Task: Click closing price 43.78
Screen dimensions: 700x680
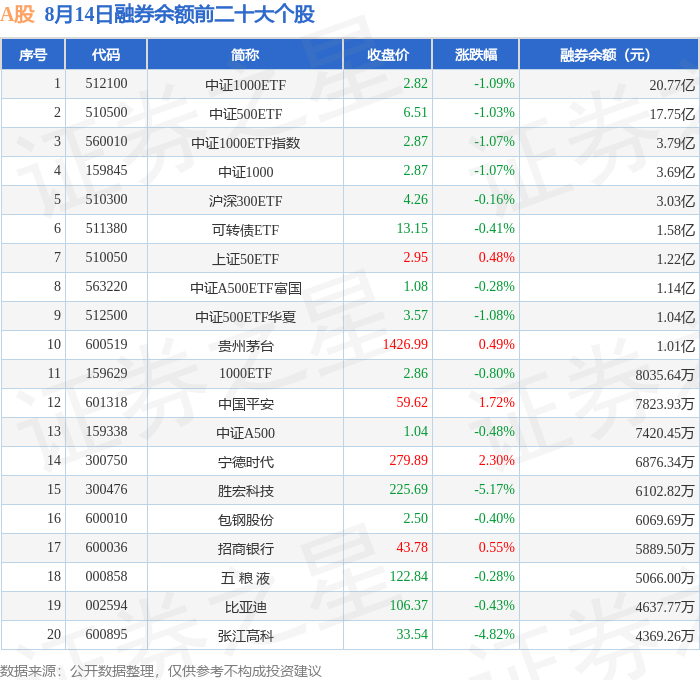Action: point(412,547)
